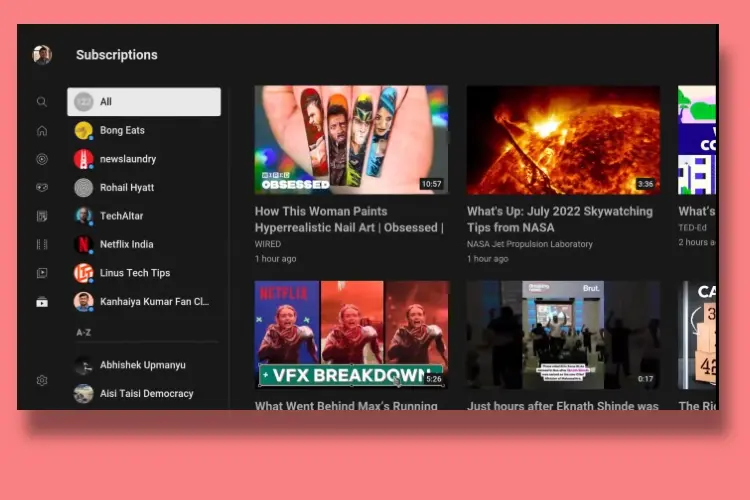
Task: Open the News icon in sidebar
Action: click(x=42, y=216)
